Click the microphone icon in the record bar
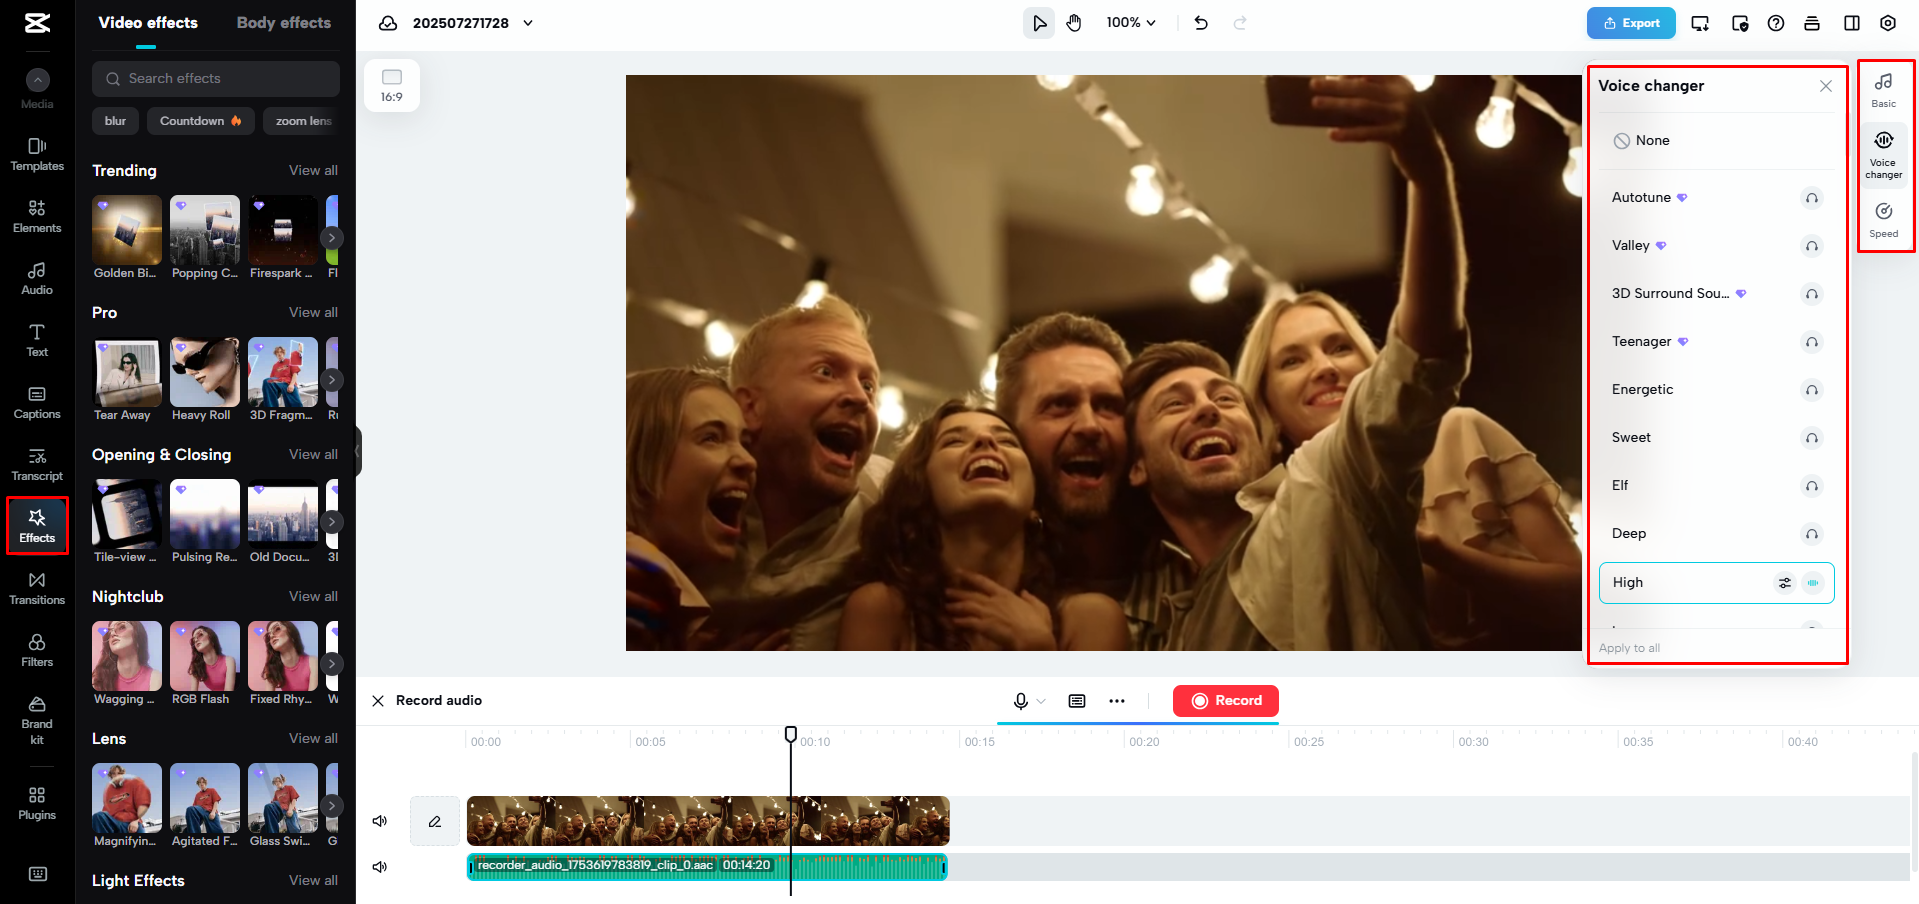 click(x=1021, y=701)
